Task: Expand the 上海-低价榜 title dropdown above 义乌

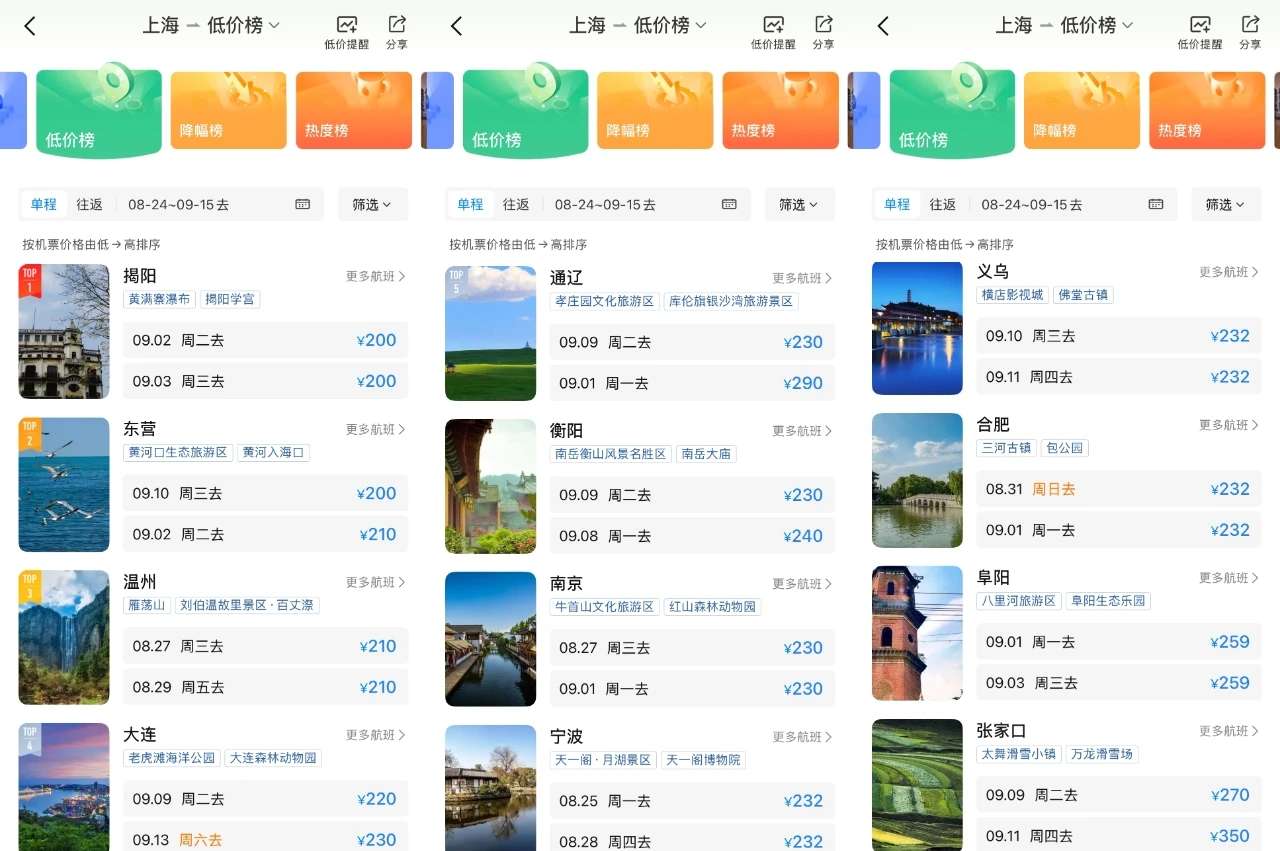Action: (x=1065, y=26)
